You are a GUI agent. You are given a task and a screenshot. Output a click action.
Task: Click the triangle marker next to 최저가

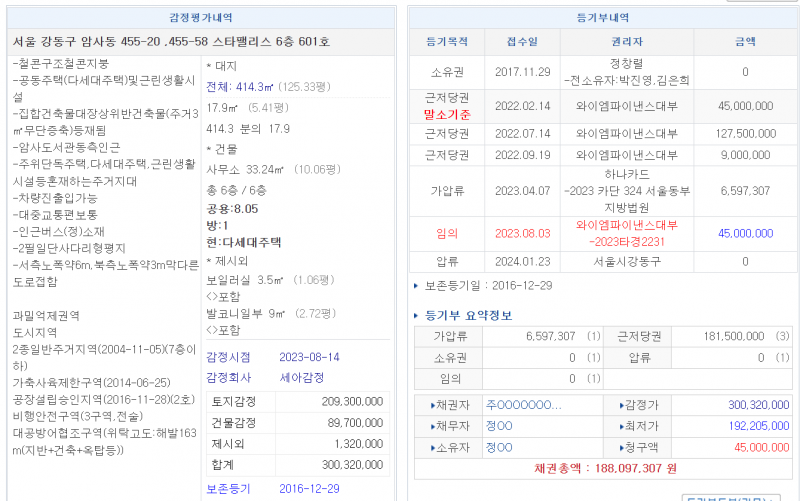click(621, 426)
